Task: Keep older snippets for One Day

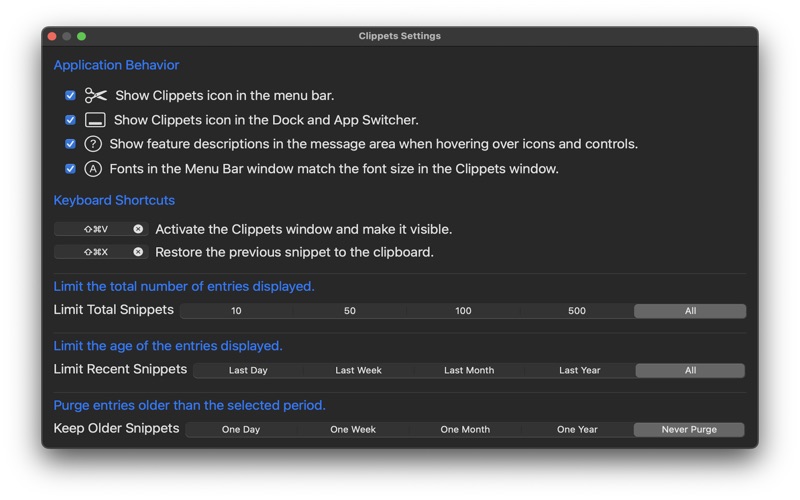Action: click(x=241, y=430)
